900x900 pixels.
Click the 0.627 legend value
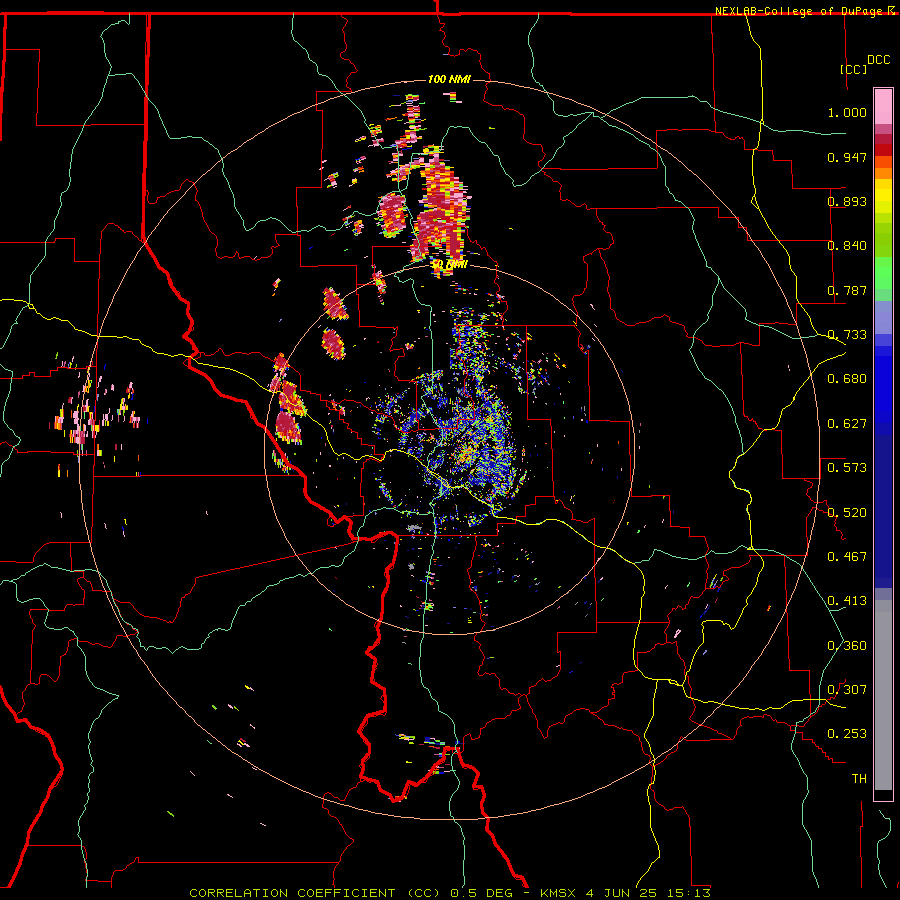(x=847, y=424)
